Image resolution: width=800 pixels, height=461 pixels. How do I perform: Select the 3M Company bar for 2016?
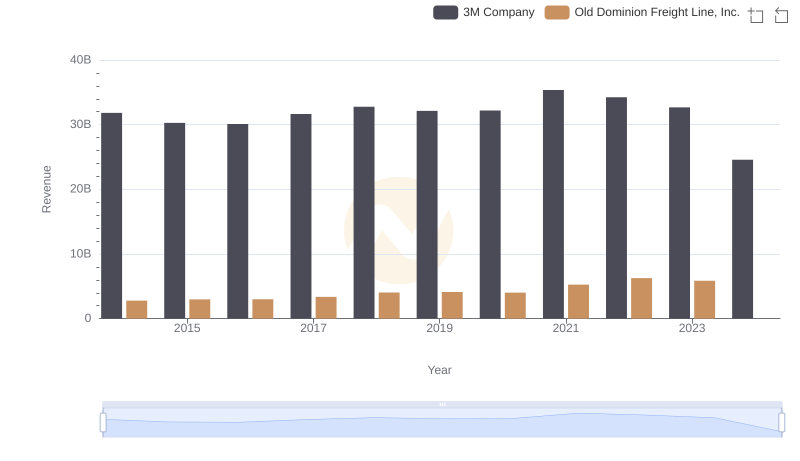click(238, 221)
